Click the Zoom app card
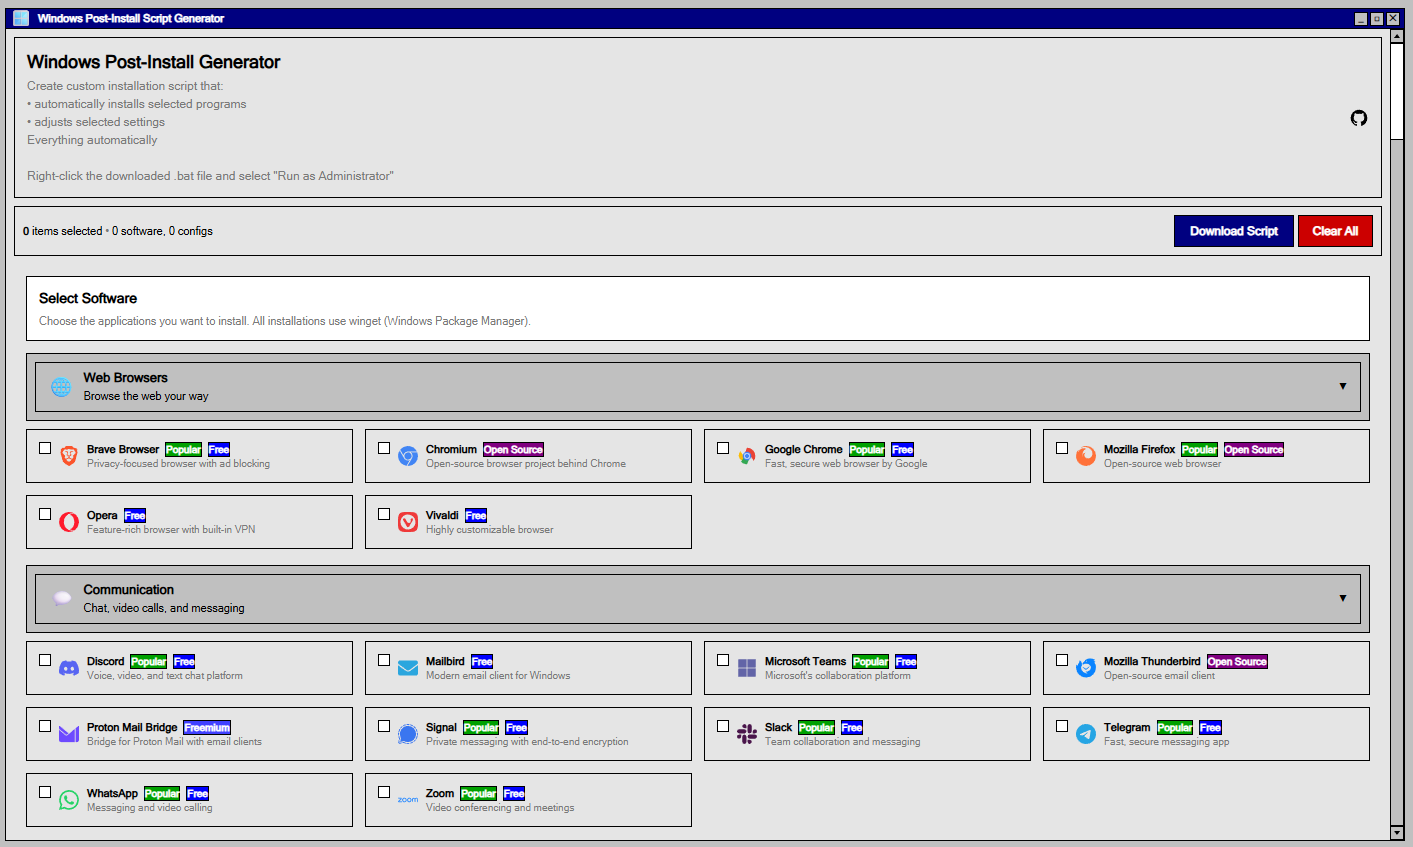Viewport: 1413px width, 847px height. (x=528, y=799)
